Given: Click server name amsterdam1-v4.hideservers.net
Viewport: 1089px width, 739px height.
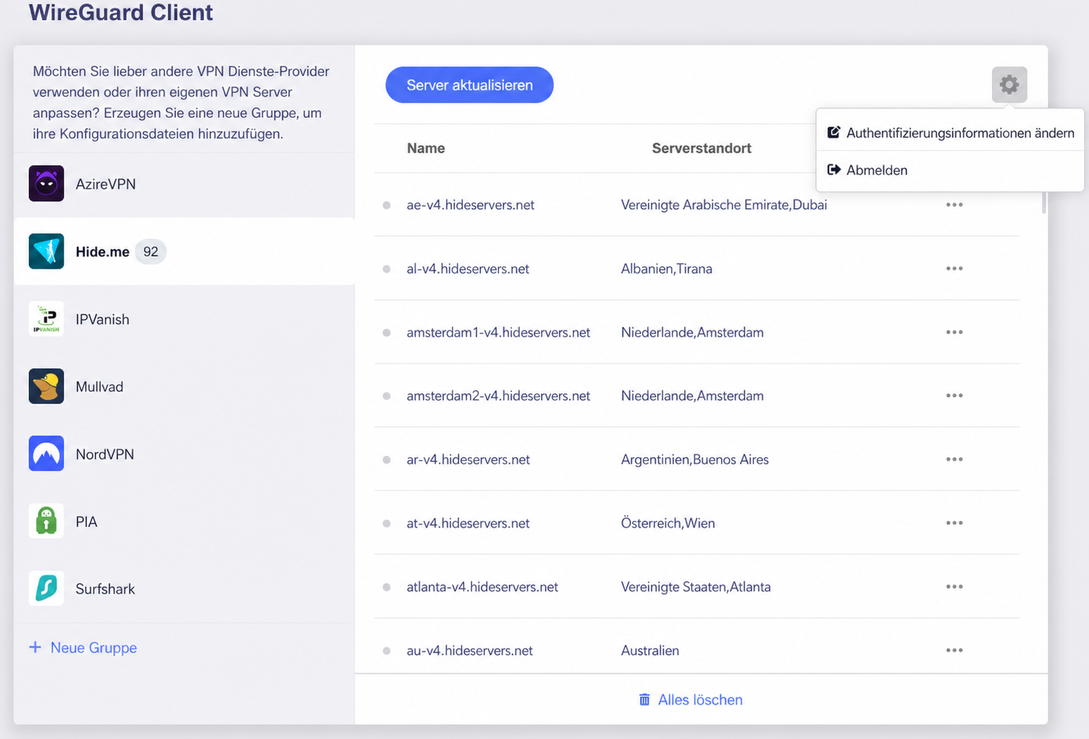Looking at the screenshot, I should click(x=498, y=333).
